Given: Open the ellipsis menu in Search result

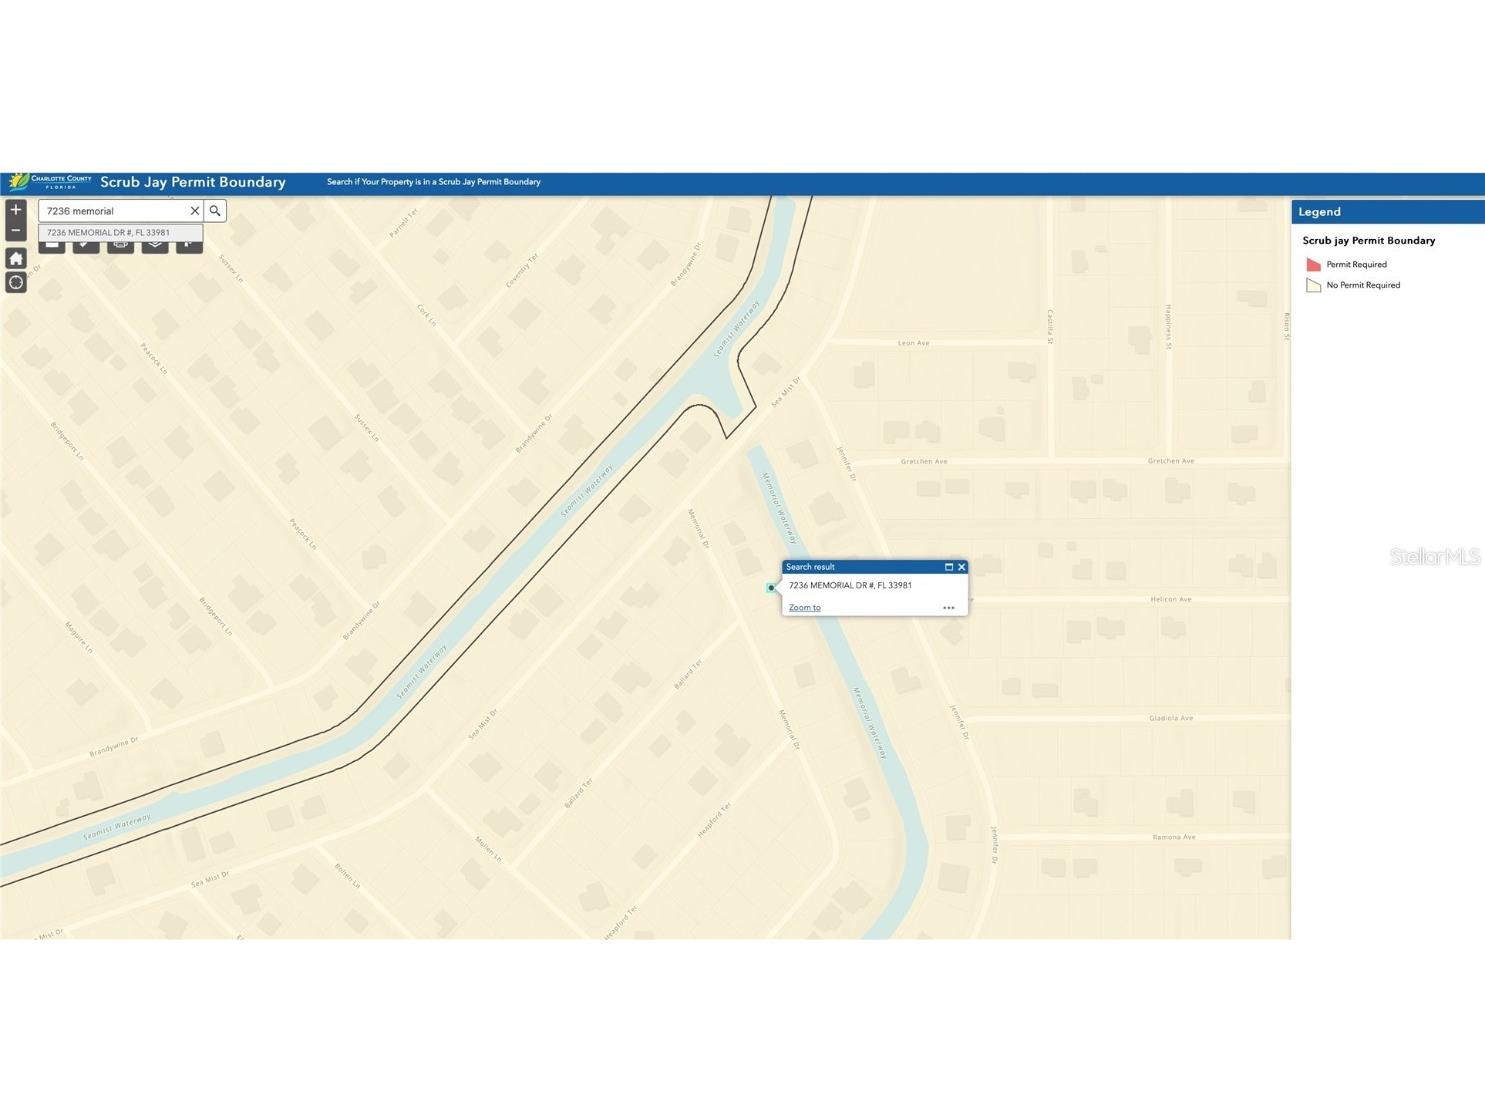Looking at the screenshot, I should (948, 607).
